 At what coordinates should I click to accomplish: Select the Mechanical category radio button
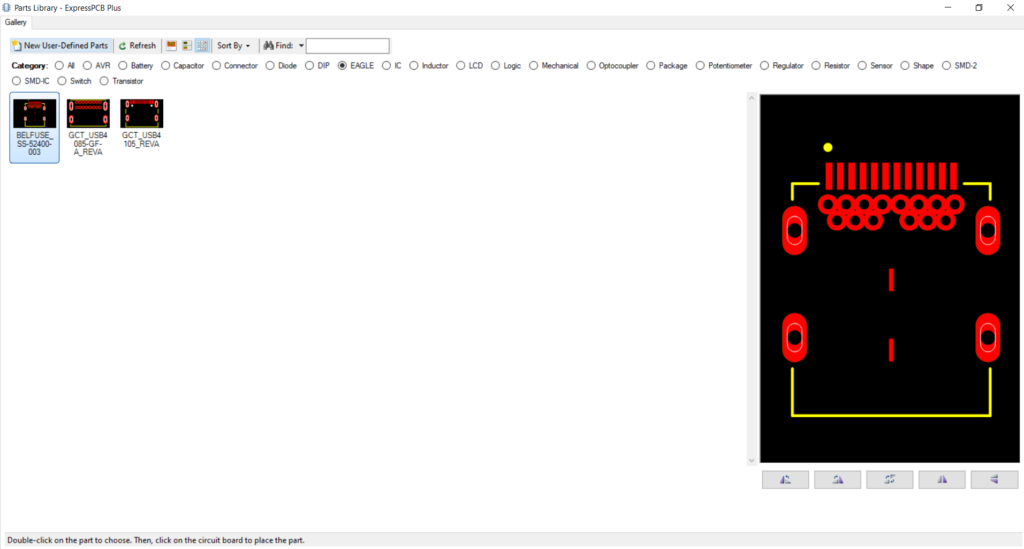(534, 66)
